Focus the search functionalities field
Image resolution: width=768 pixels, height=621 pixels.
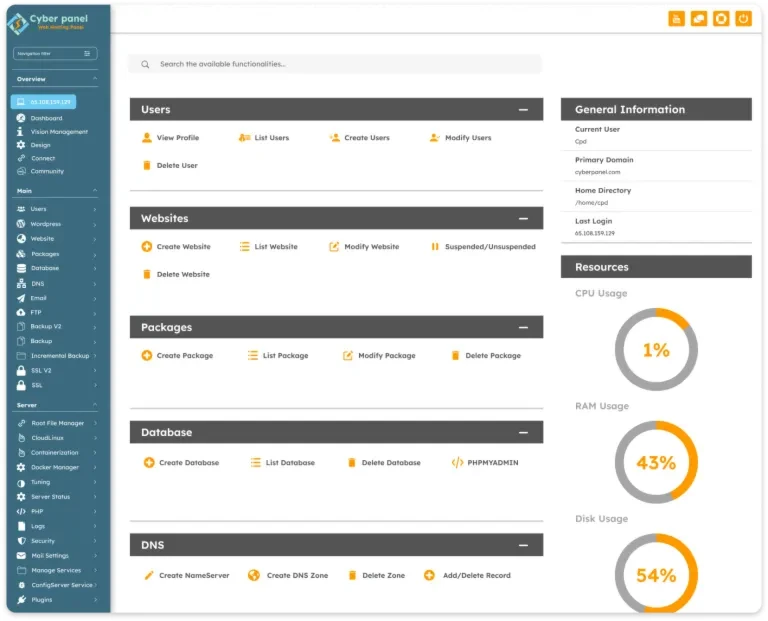335,64
